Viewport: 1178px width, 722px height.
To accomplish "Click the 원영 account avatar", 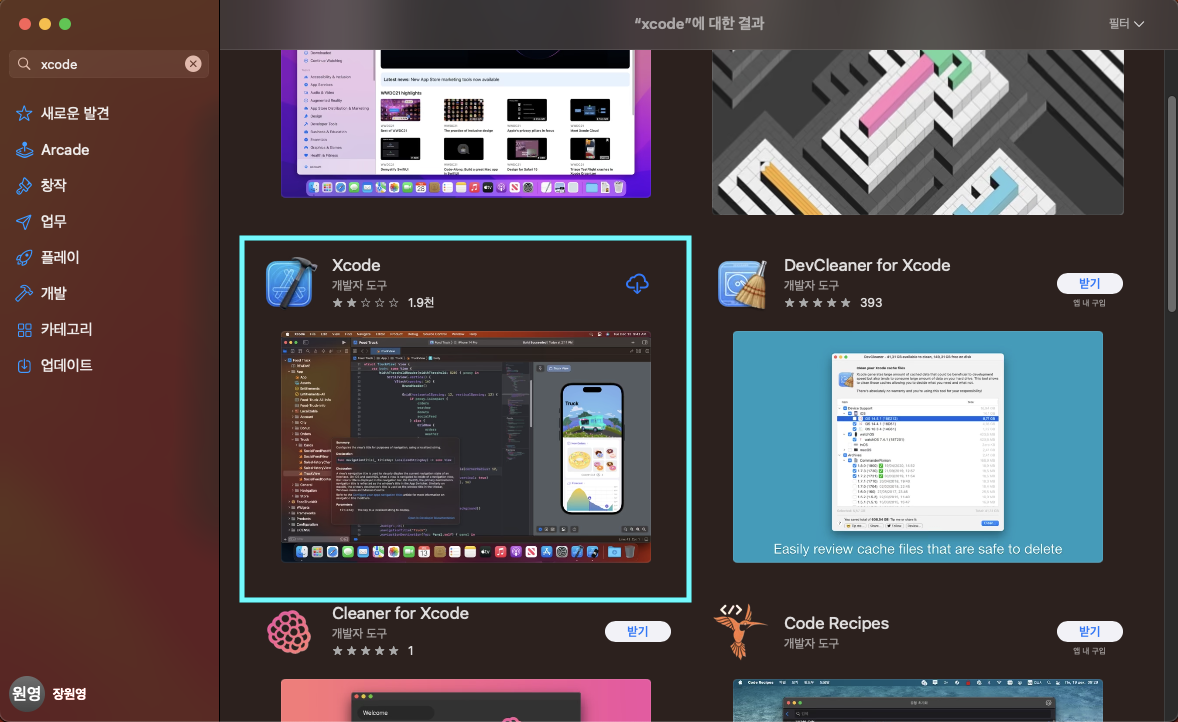I will pyautogui.click(x=26, y=693).
